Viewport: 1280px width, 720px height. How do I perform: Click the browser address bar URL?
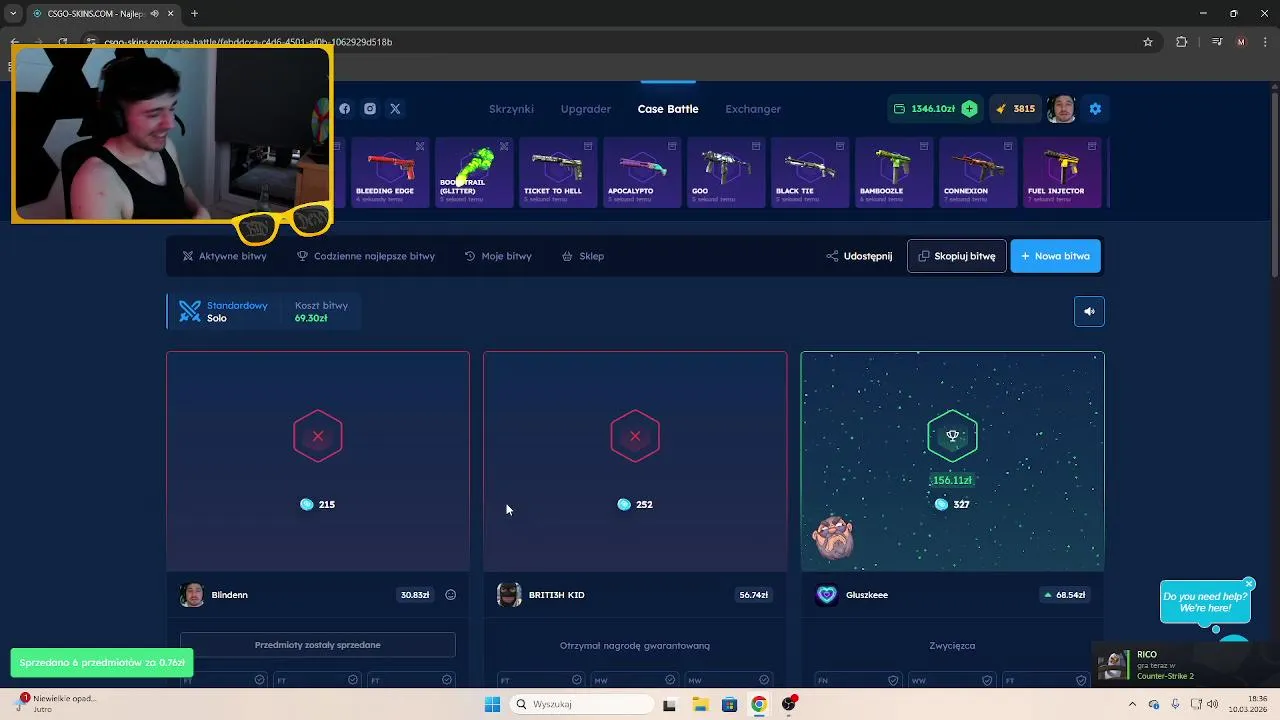pyautogui.click(x=248, y=42)
